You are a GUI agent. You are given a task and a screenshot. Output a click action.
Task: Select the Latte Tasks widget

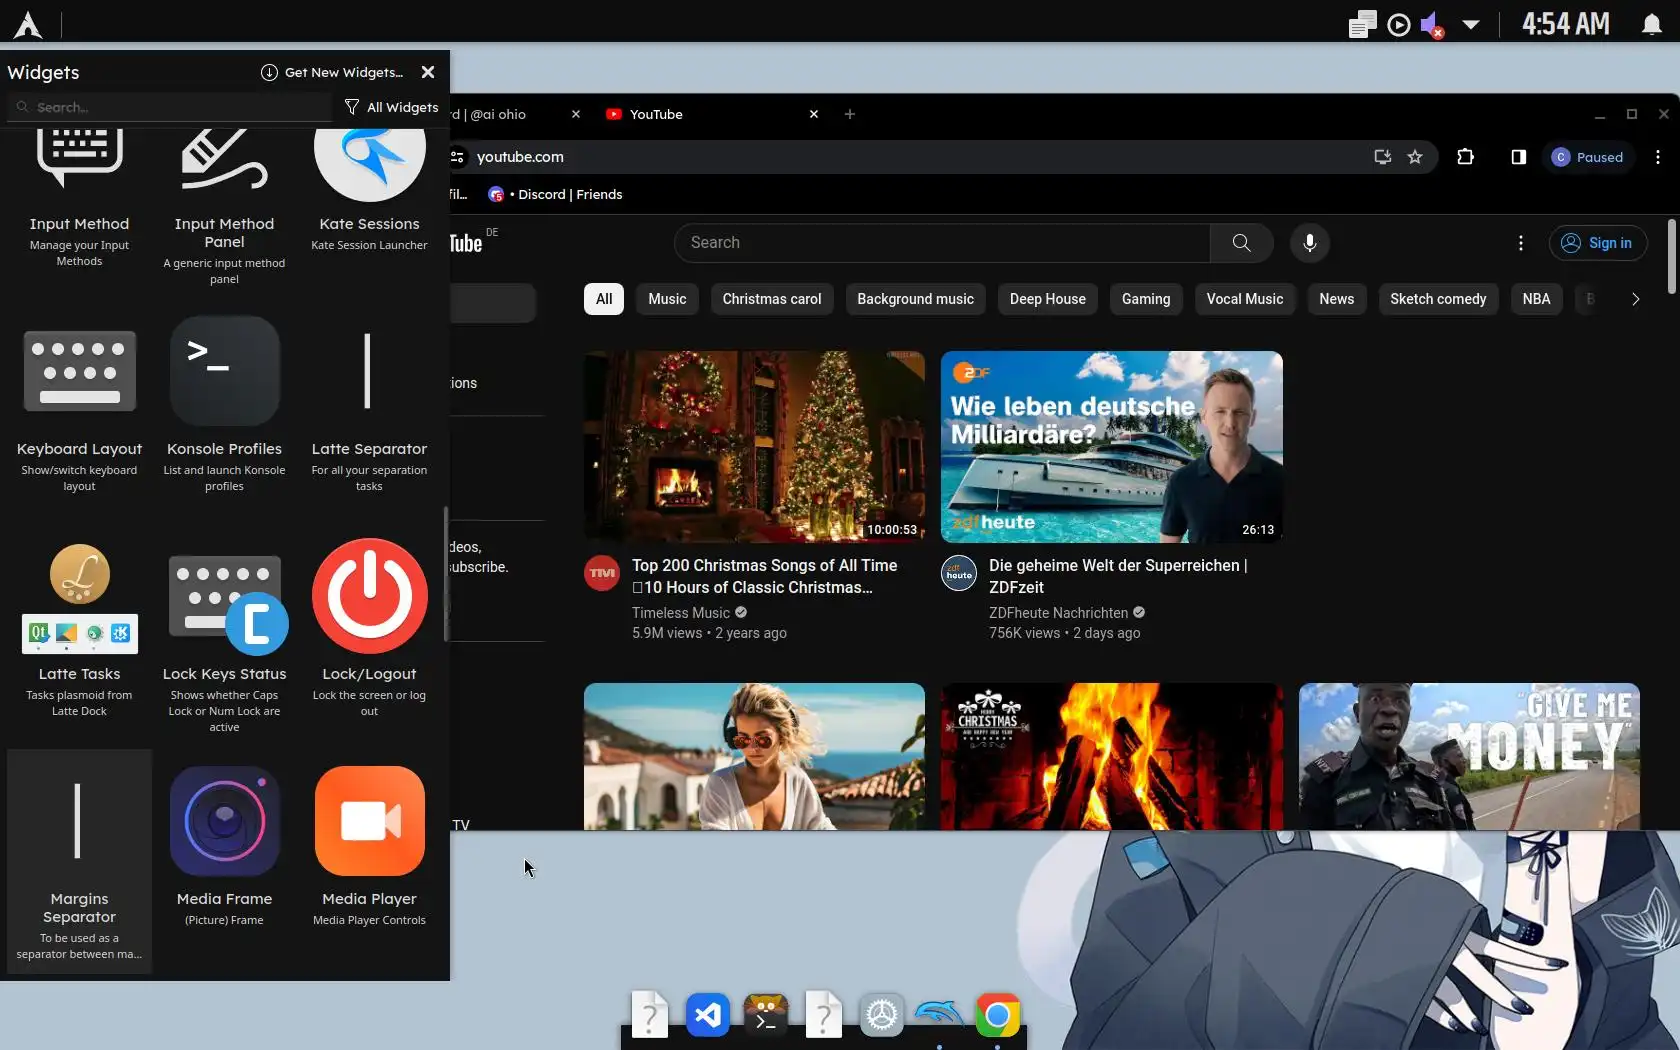pyautogui.click(x=79, y=635)
